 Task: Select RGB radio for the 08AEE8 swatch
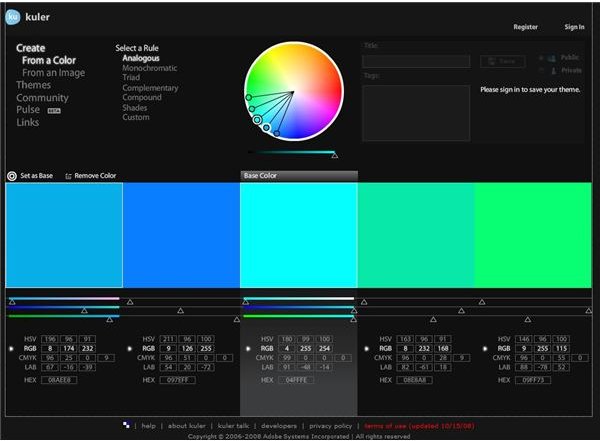(11, 348)
